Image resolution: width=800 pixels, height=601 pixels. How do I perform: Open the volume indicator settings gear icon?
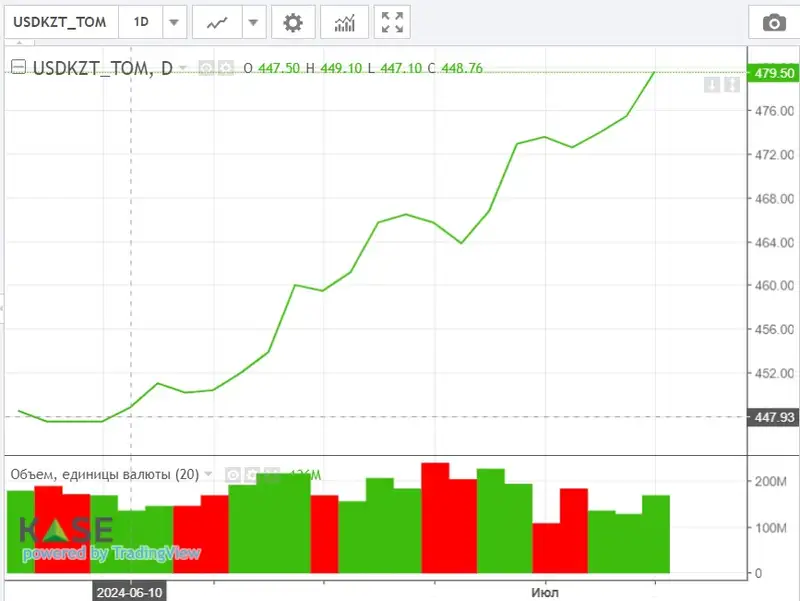(x=251, y=474)
